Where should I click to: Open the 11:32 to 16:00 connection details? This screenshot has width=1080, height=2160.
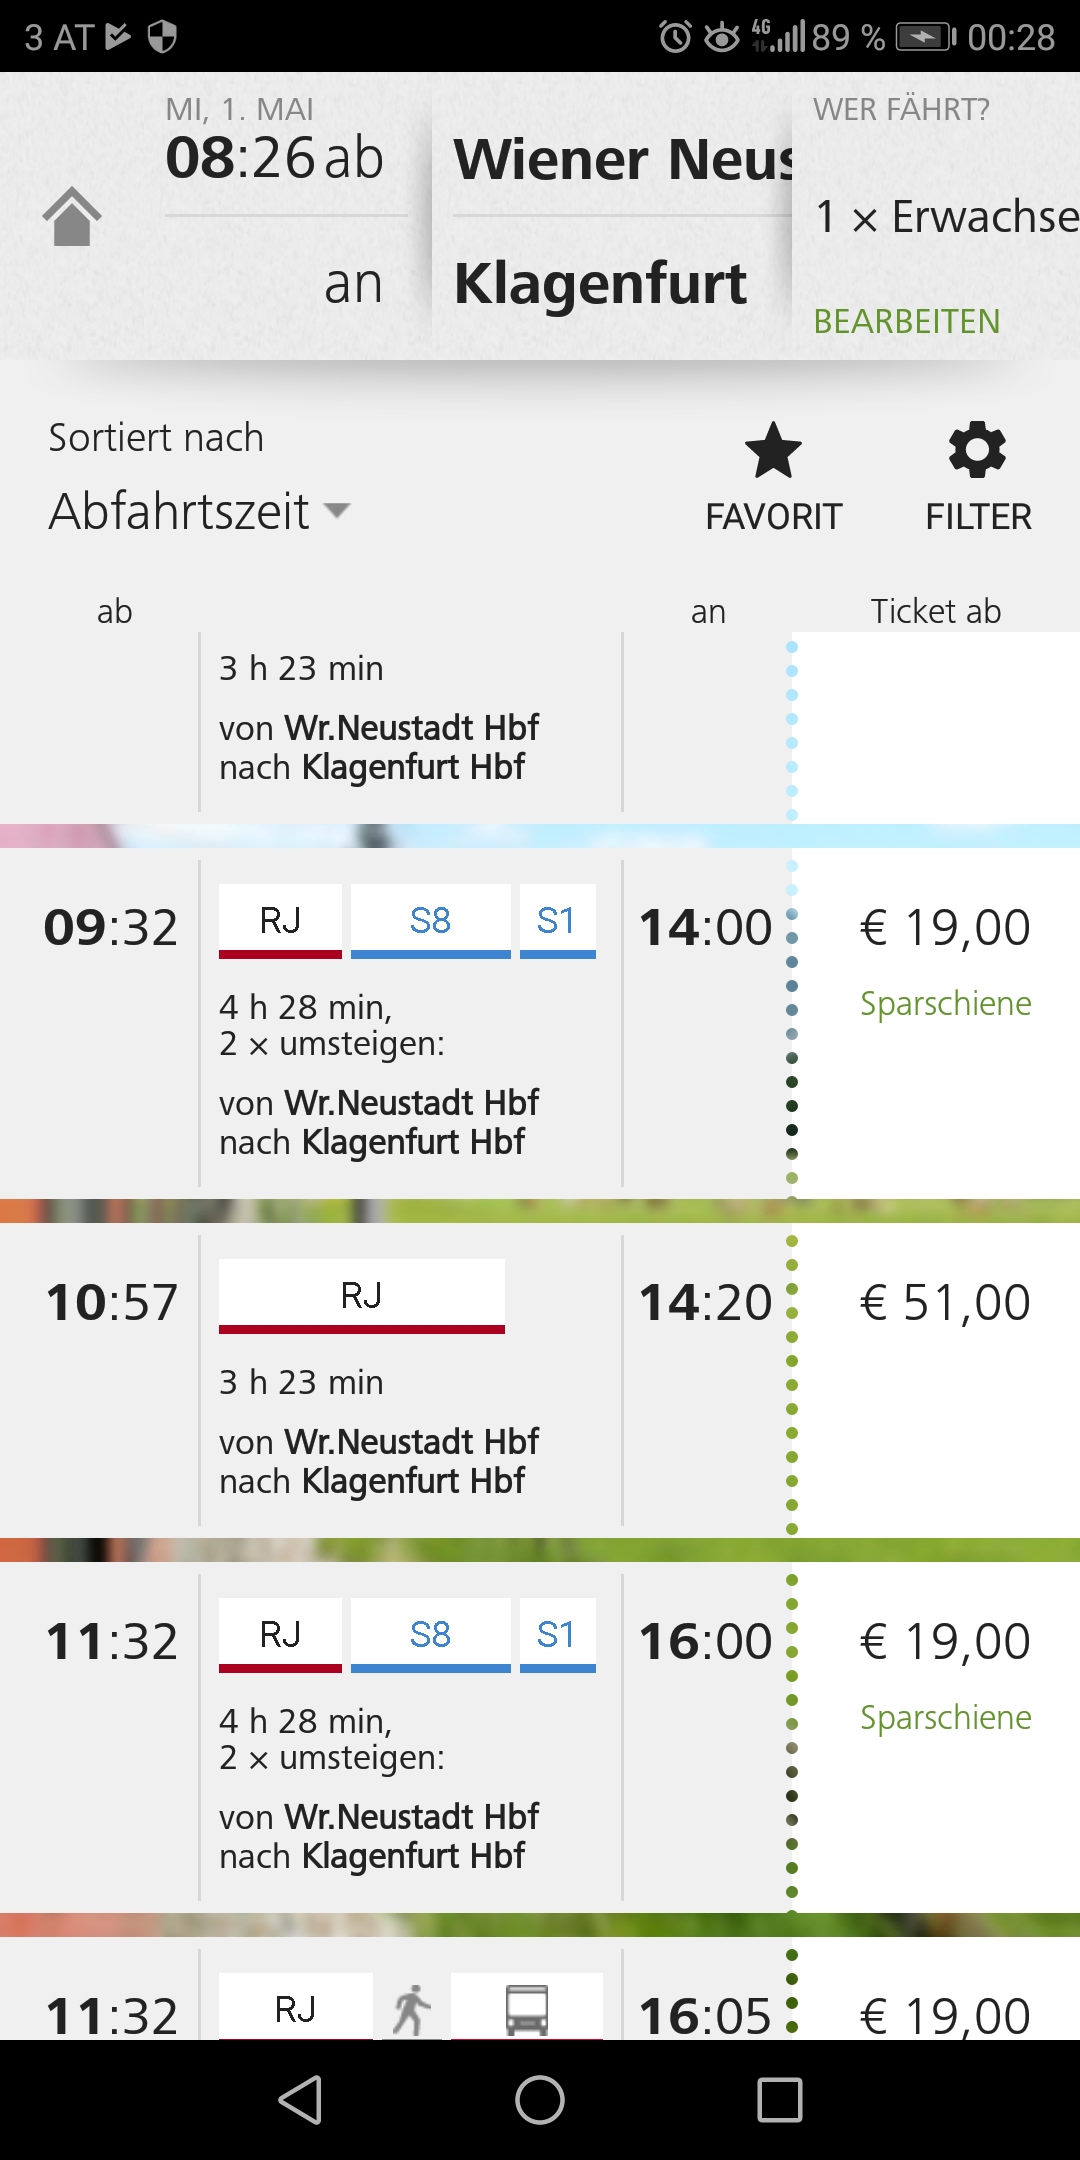coord(540,1737)
